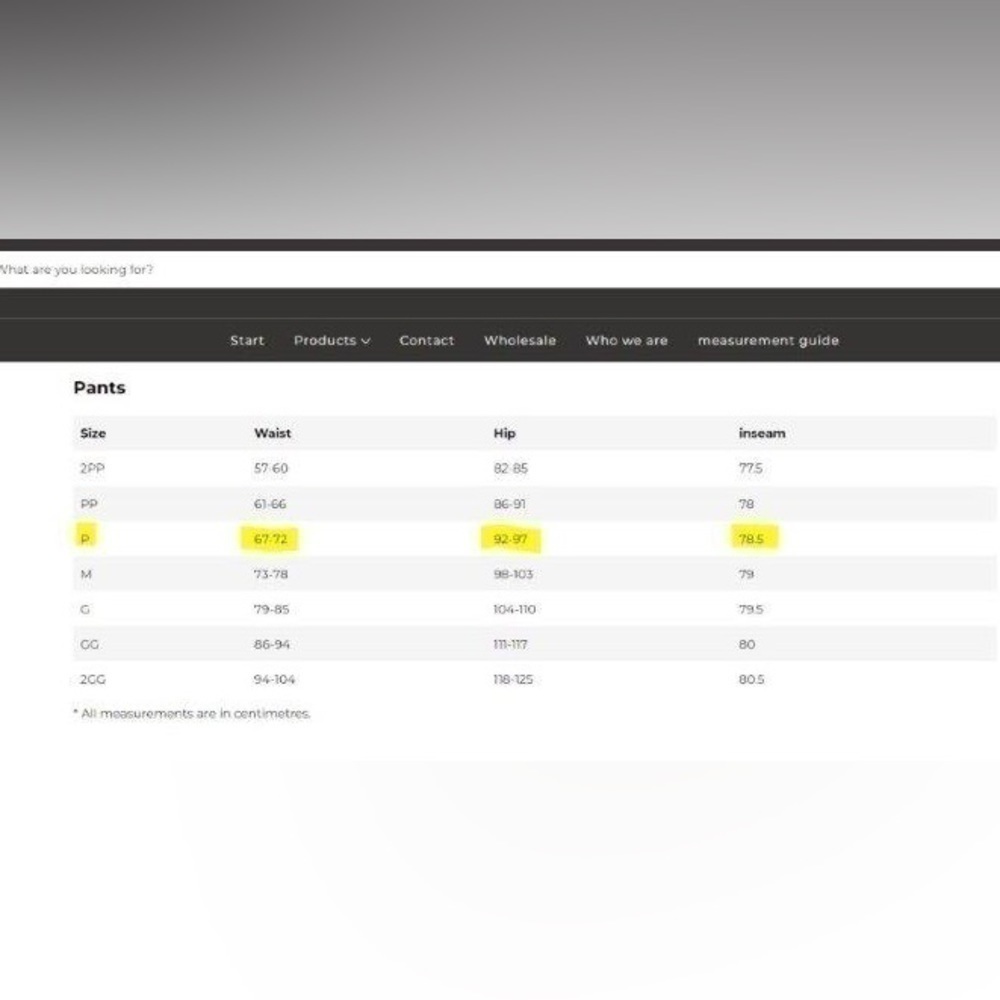1000x1000 pixels.
Task: Open the measurement guide link
Action: coord(768,341)
